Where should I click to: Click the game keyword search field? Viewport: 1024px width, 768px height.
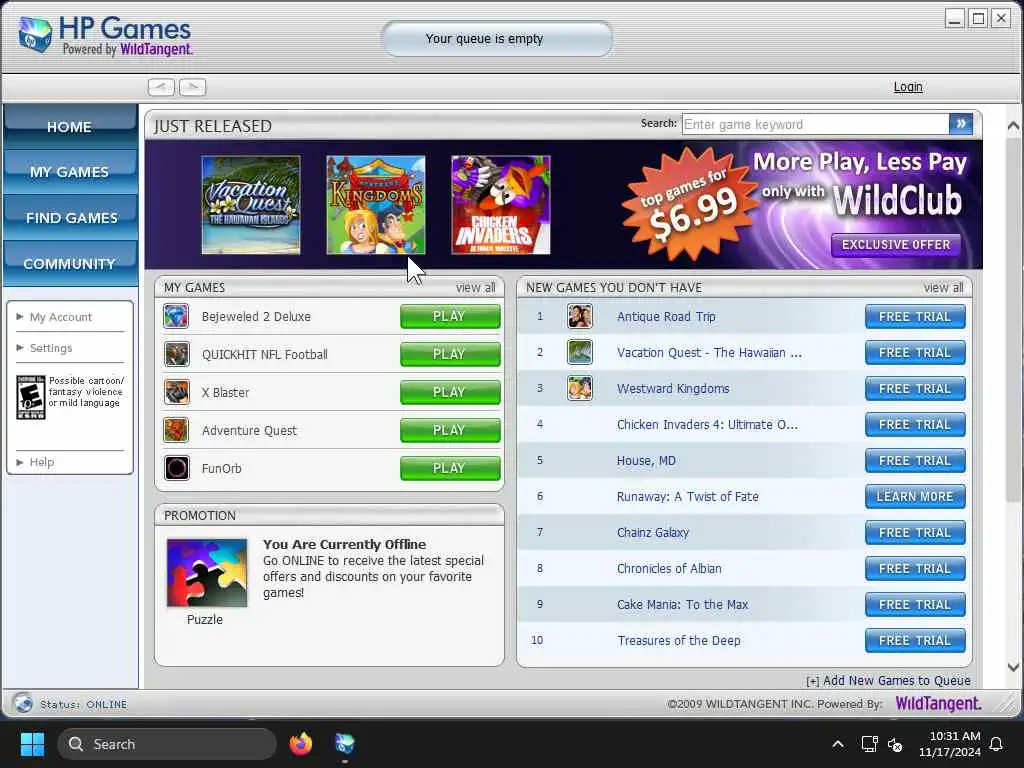pos(816,124)
